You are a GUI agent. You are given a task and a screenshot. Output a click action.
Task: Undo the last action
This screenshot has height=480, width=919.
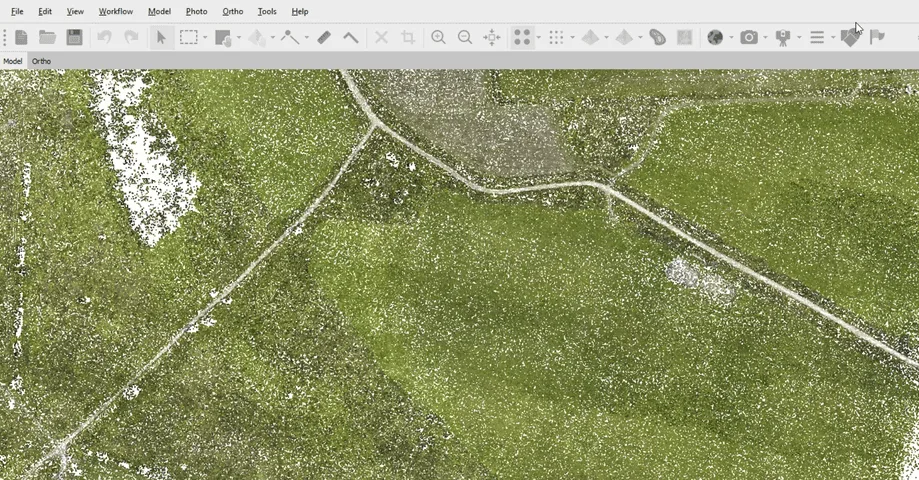pos(104,38)
